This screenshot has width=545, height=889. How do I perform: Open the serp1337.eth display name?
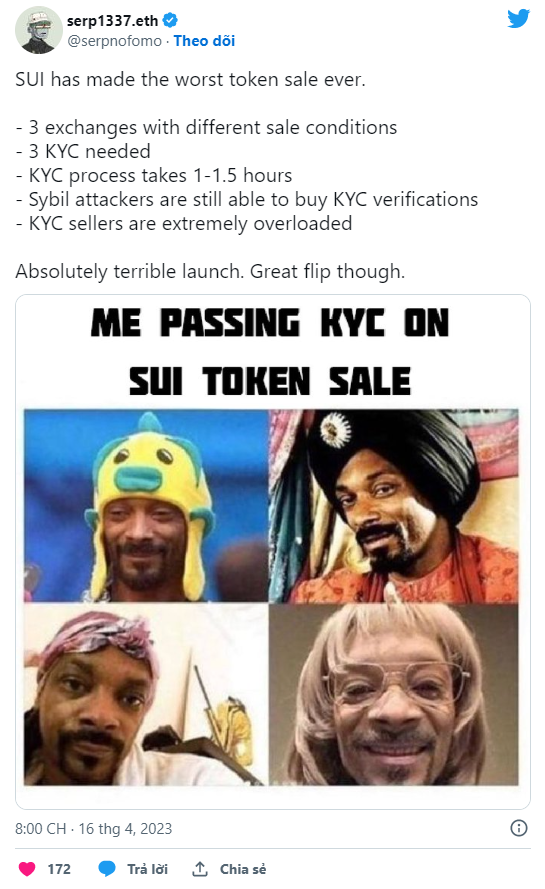coord(112,20)
